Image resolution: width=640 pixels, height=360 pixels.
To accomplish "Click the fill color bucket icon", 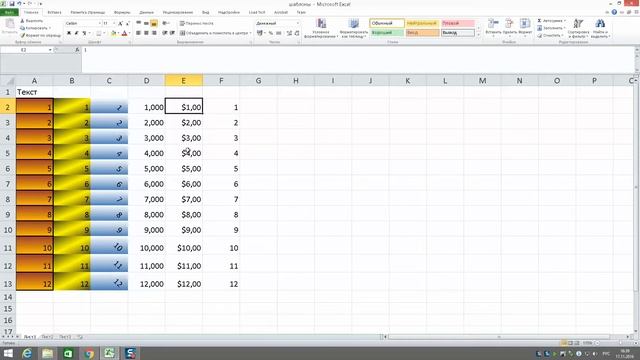I will [114, 33].
